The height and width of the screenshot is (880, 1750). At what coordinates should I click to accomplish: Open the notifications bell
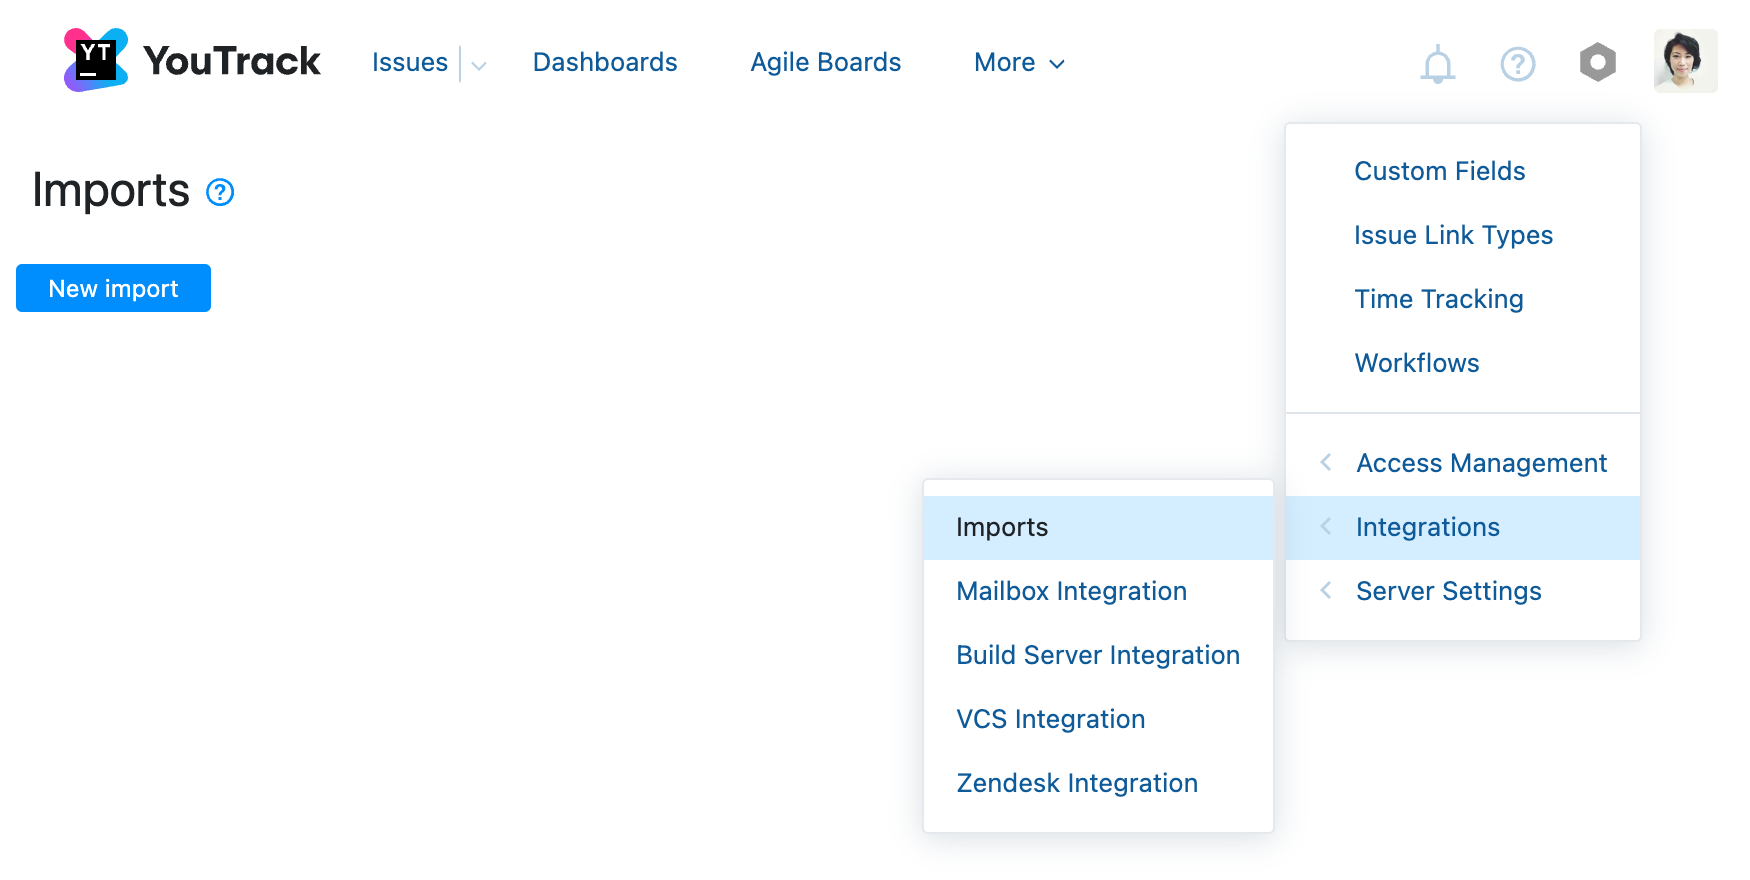pos(1437,64)
